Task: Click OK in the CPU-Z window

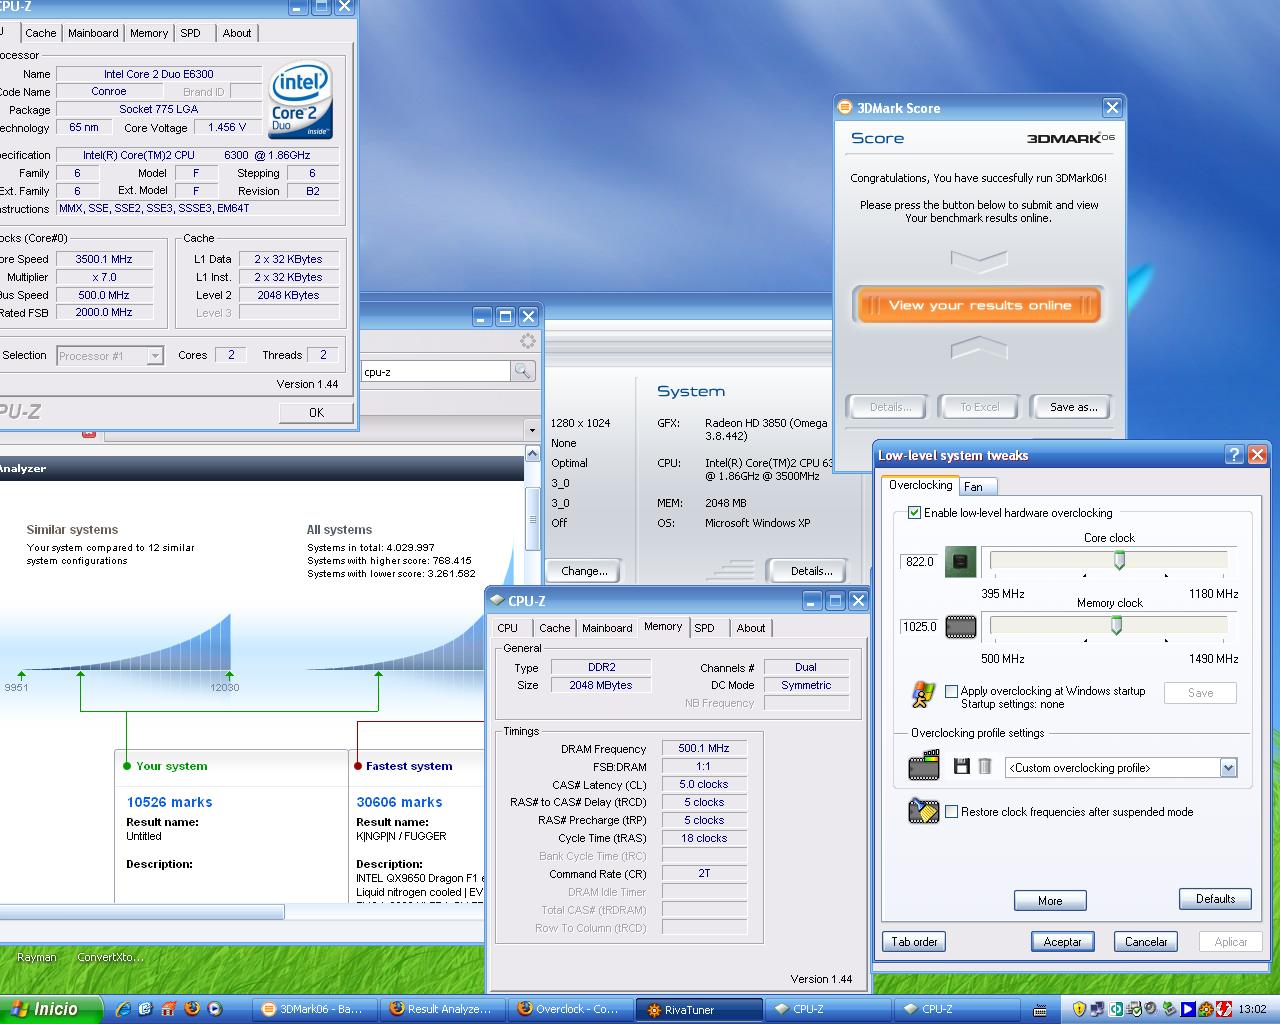Action: (316, 412)
